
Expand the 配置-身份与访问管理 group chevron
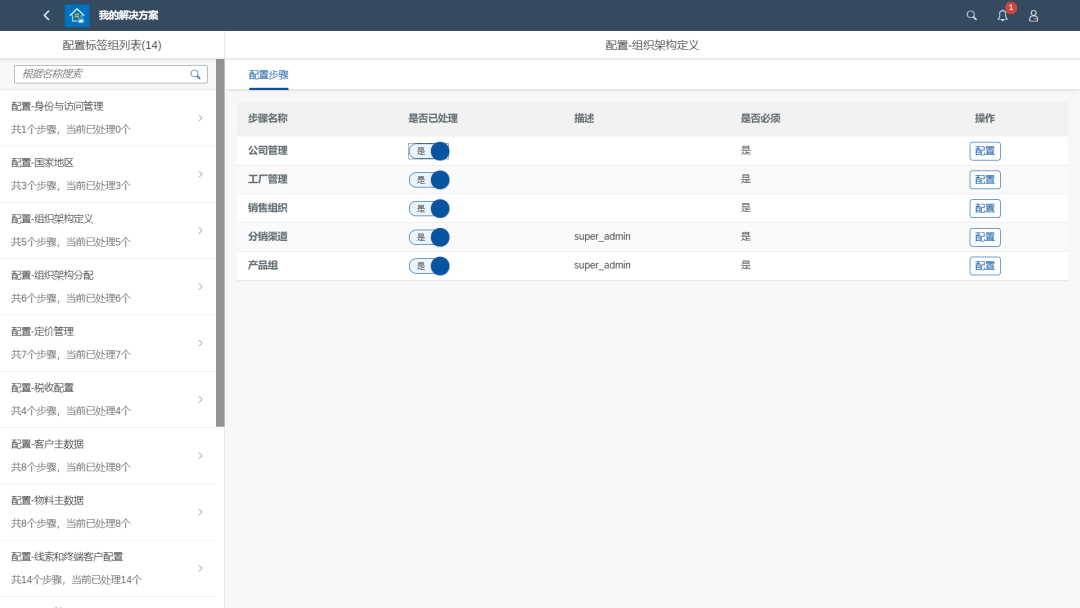pyautogui.click(x=200, y=118)
